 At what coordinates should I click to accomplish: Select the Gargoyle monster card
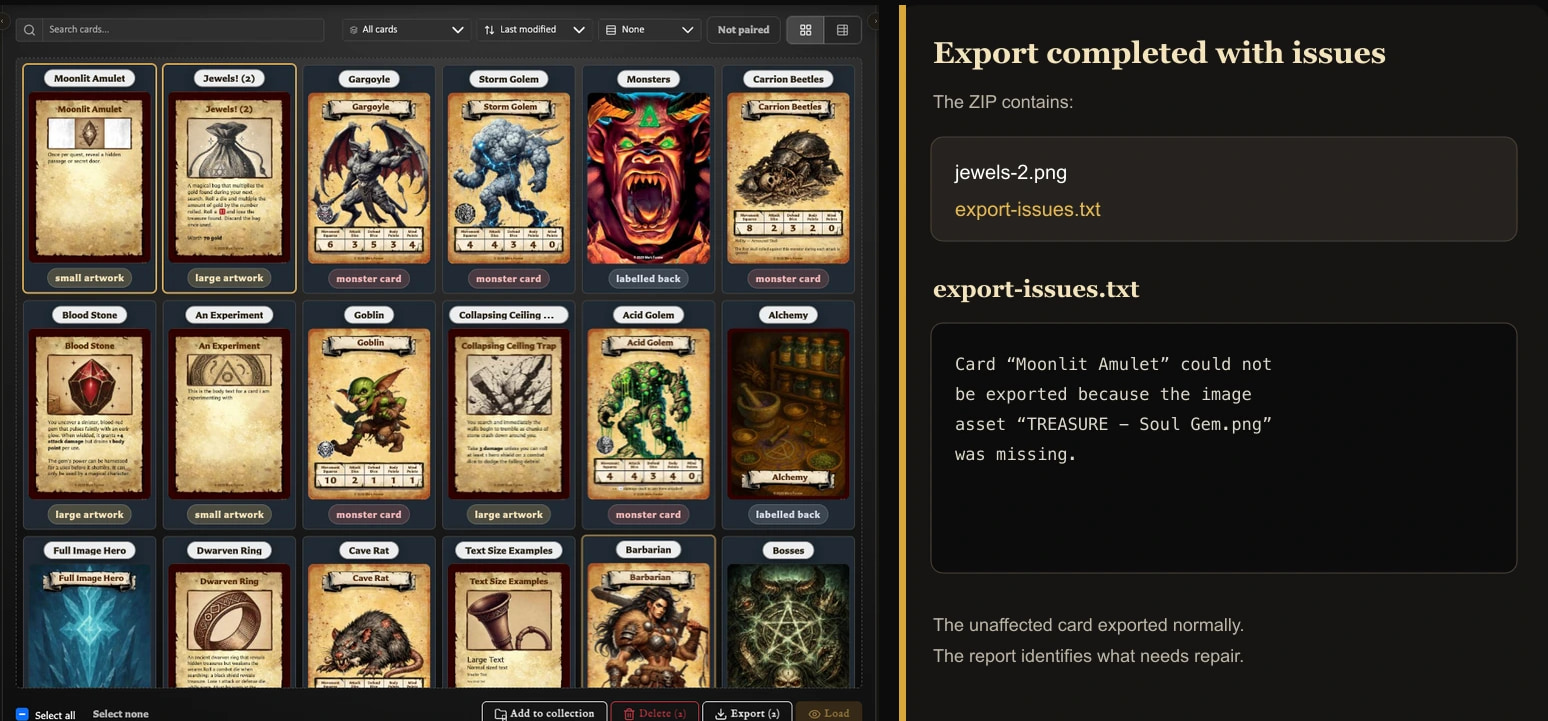(x=369, y=178)
